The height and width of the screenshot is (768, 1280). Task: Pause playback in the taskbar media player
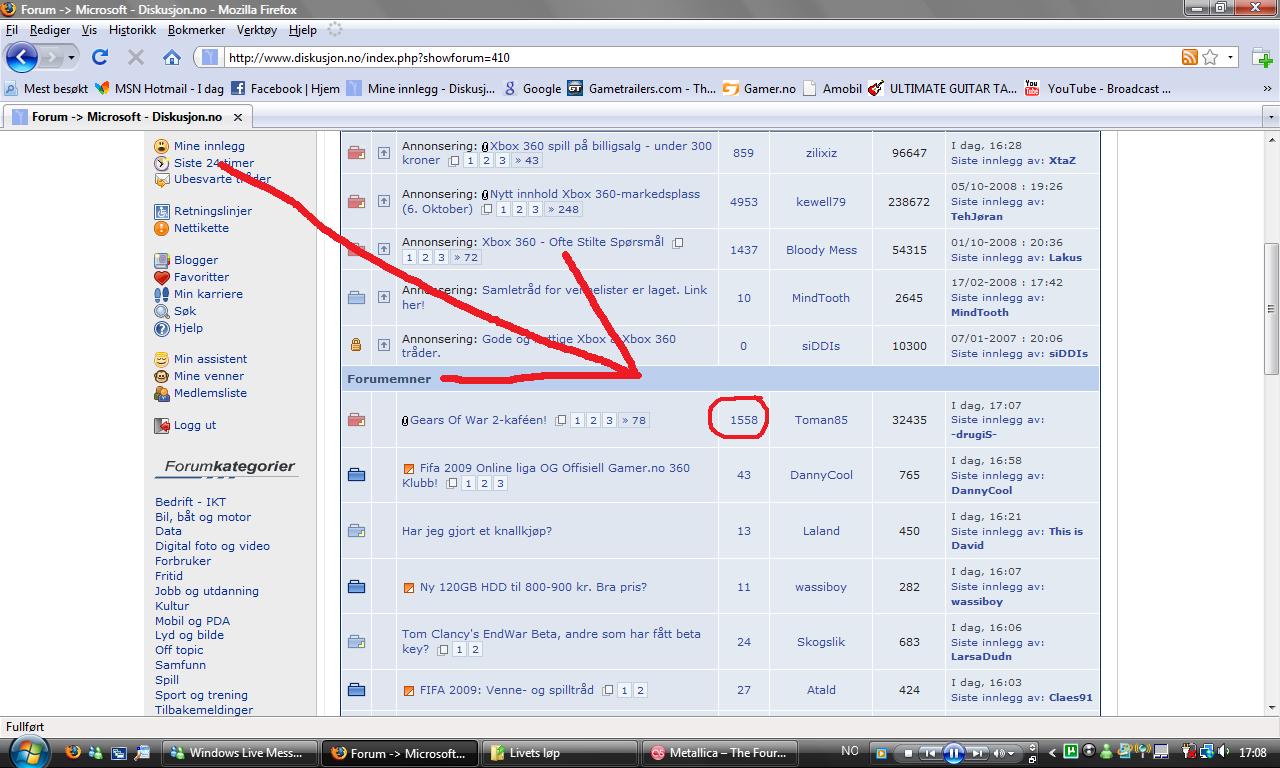pyautogui.click(x=953, y=752)
